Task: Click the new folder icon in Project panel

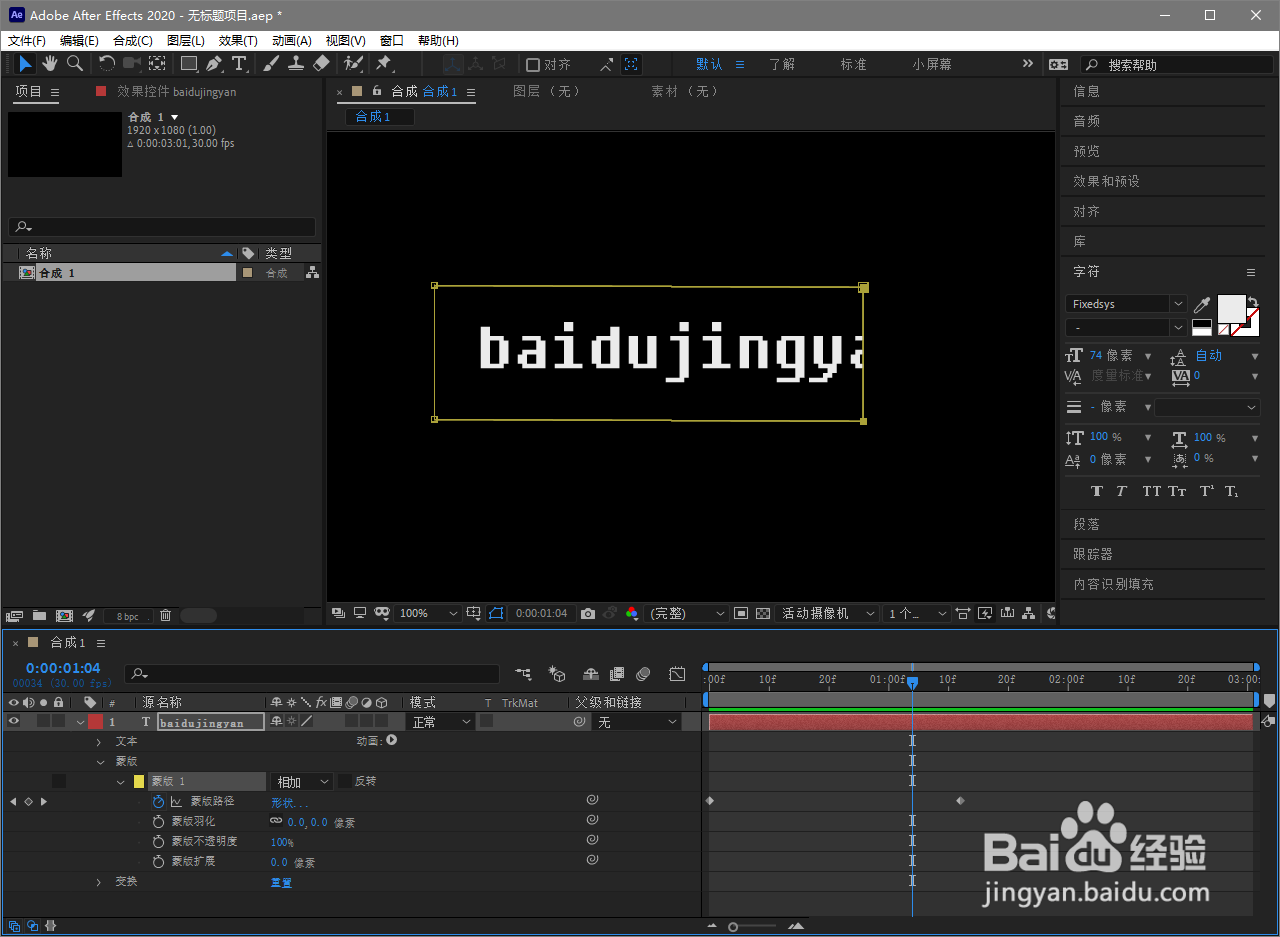Action: 39,616
